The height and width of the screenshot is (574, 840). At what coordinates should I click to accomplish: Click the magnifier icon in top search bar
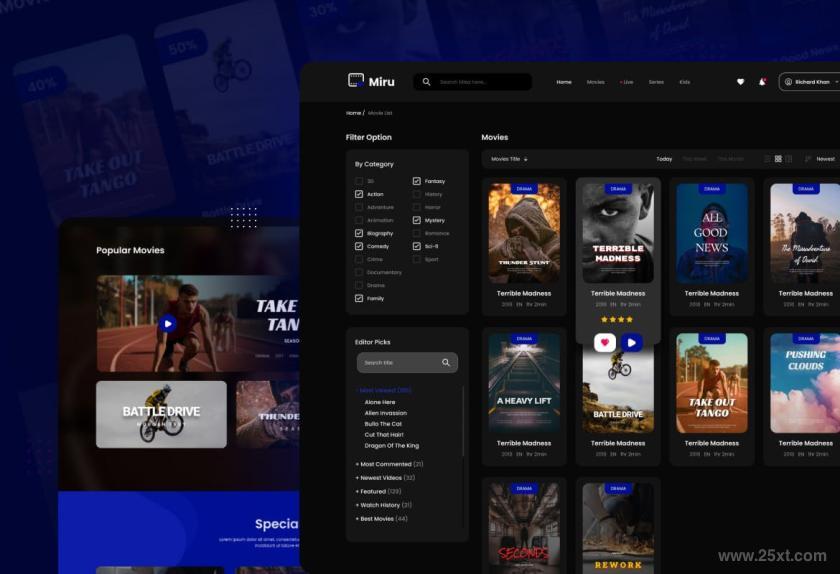(x=426, y=82)
